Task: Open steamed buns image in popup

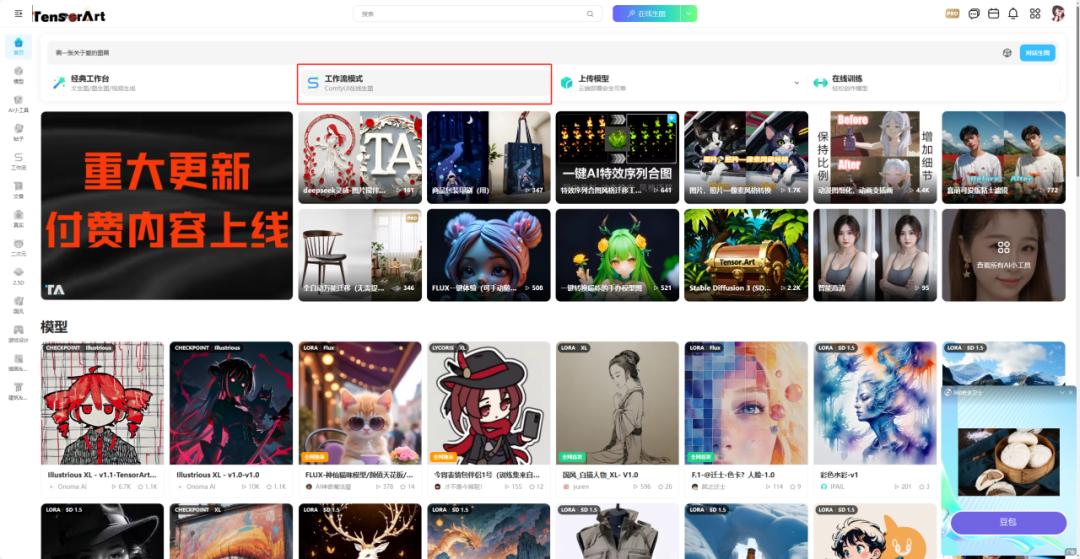Action: pos(1008,462)
